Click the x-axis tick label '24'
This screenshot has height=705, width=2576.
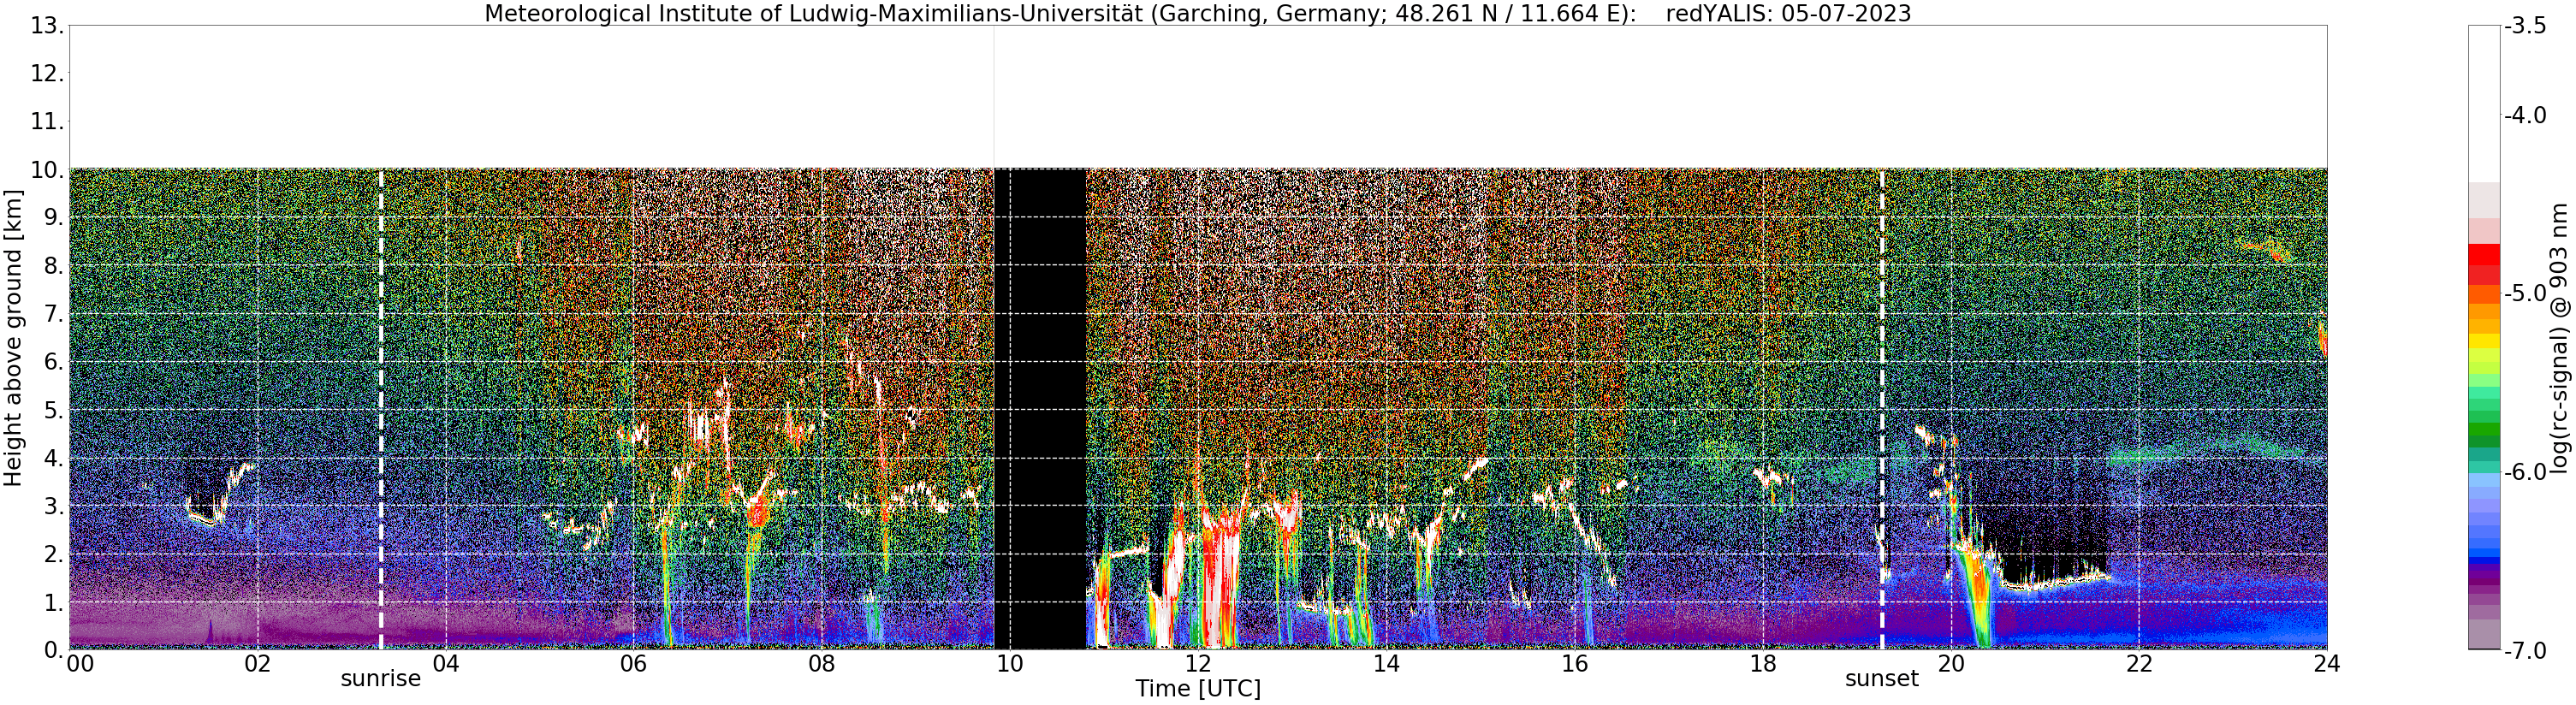coord(2326,664)
